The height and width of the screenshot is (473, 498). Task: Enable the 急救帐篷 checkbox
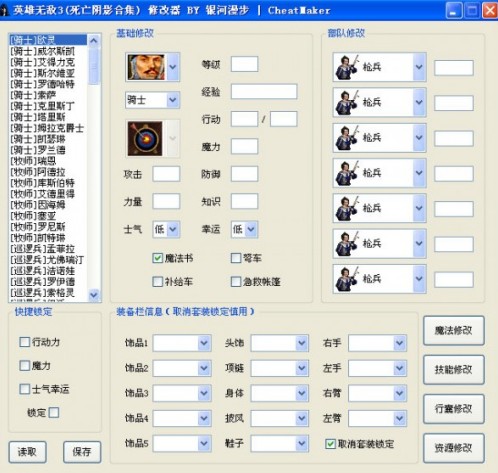pyautogui.click(x=236, y=282)
